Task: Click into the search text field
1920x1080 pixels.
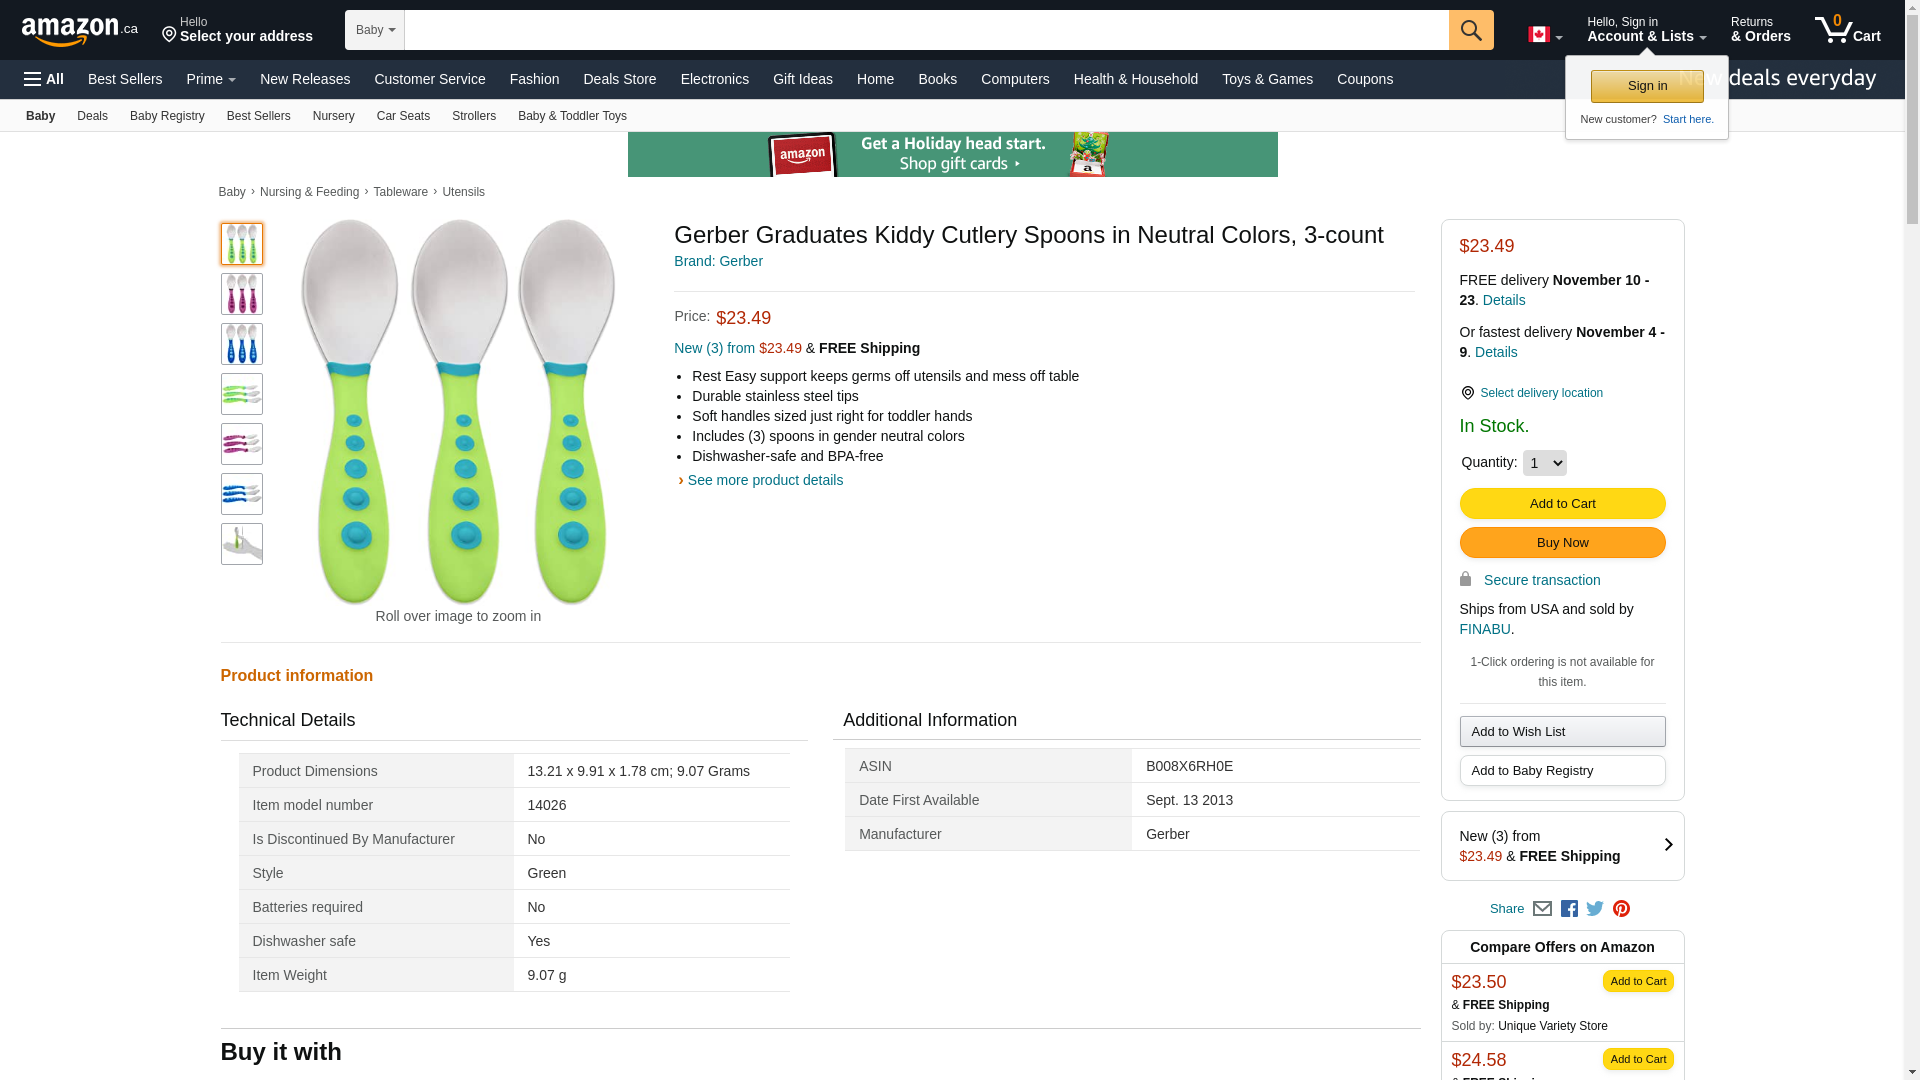Action: click(926, 30)
